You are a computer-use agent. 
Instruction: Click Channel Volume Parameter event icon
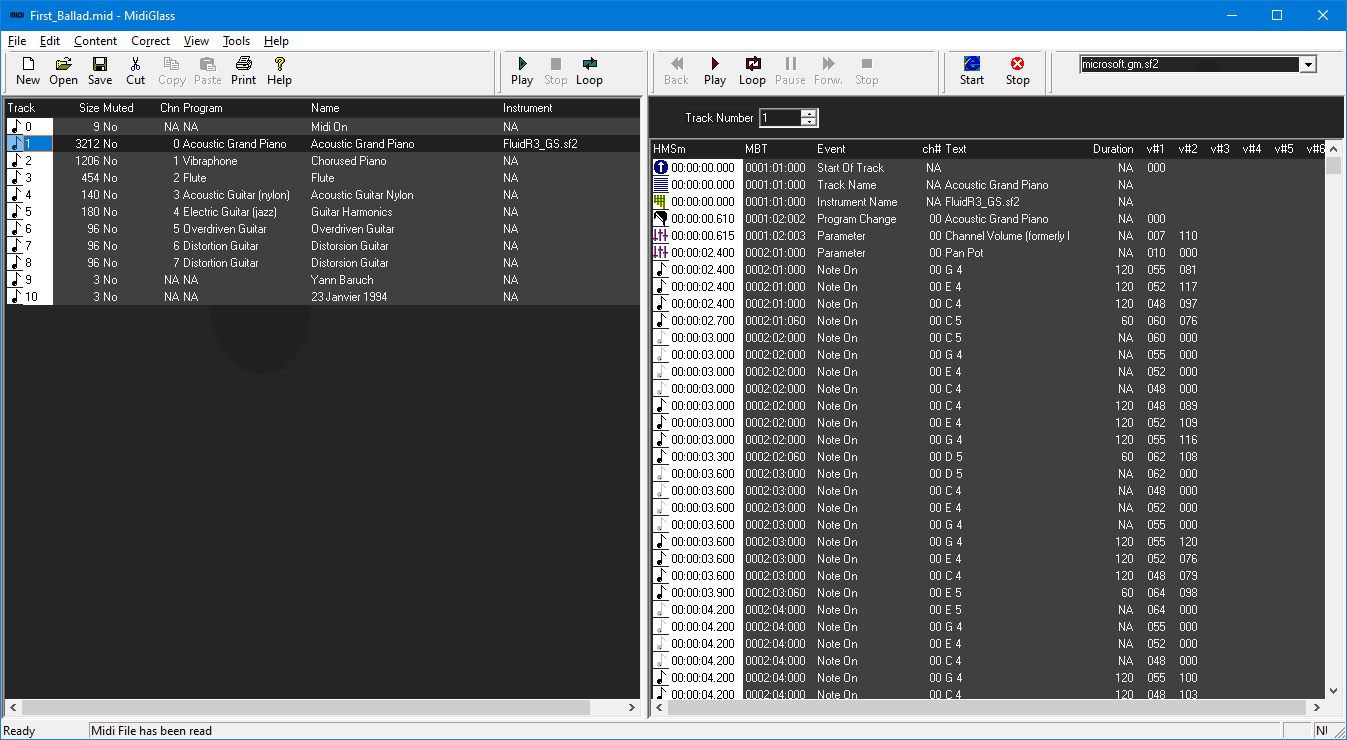pyautogui.click(x=660, y=236)
